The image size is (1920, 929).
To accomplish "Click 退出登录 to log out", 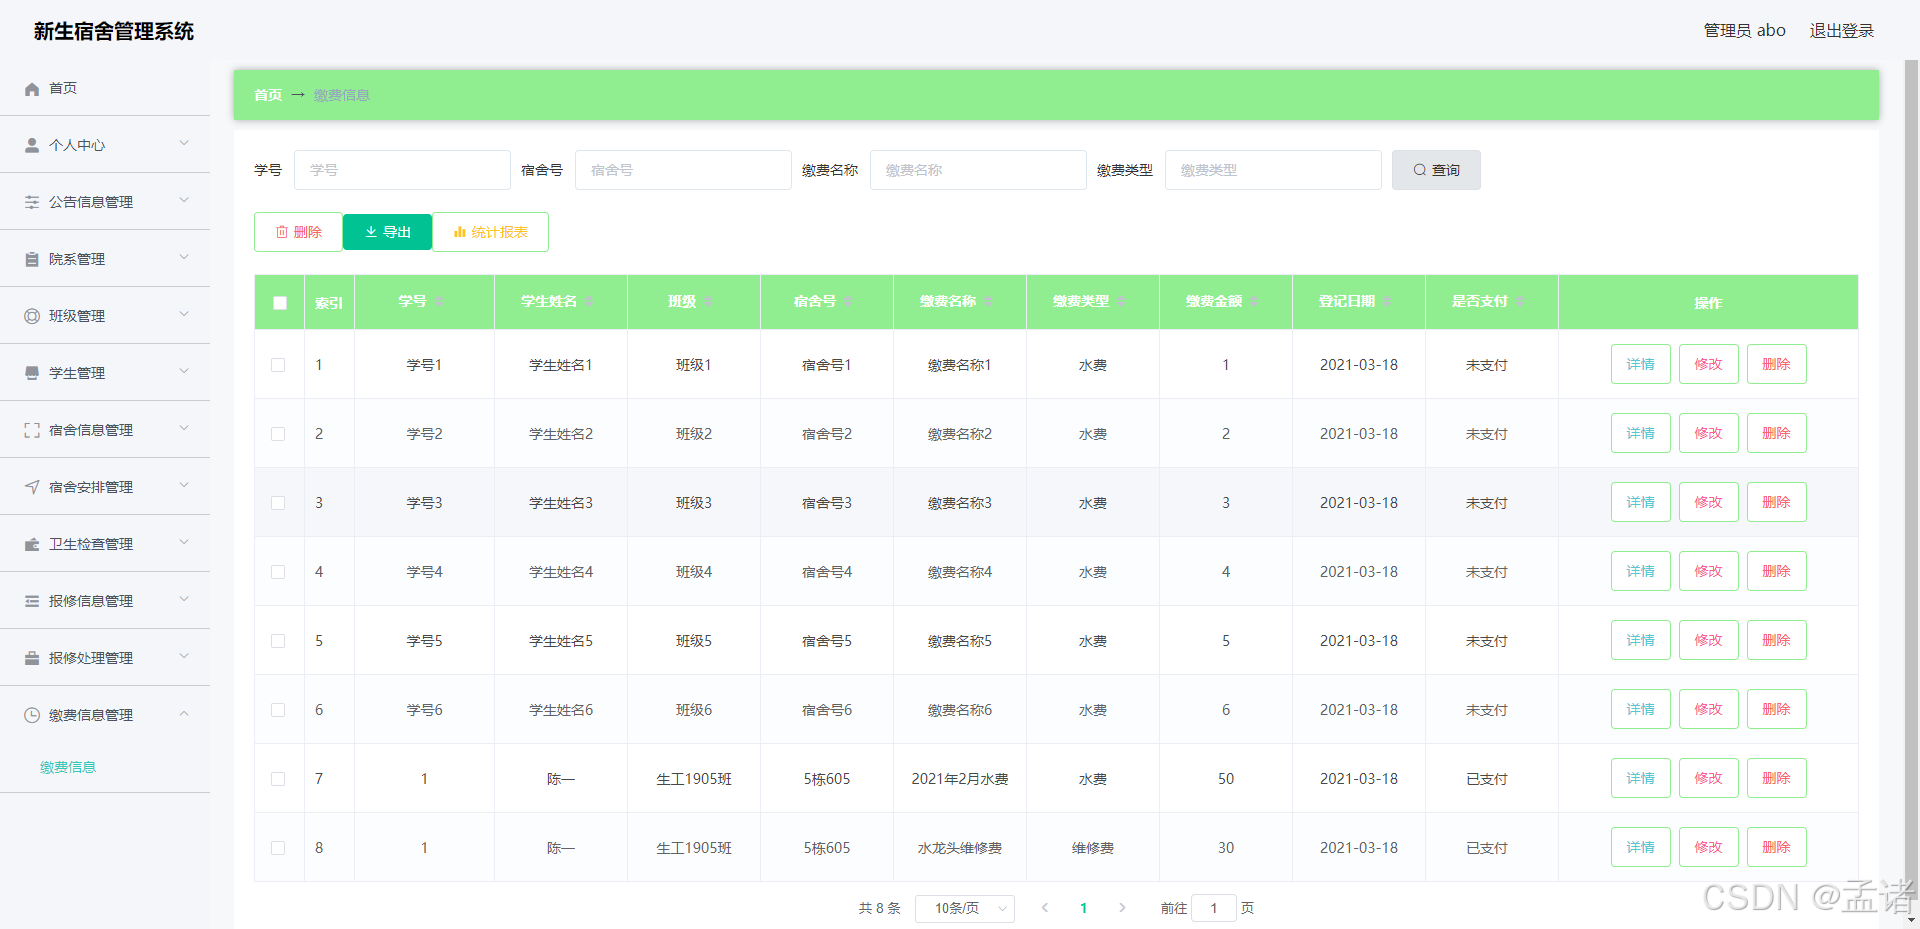I will [1842, 31].
